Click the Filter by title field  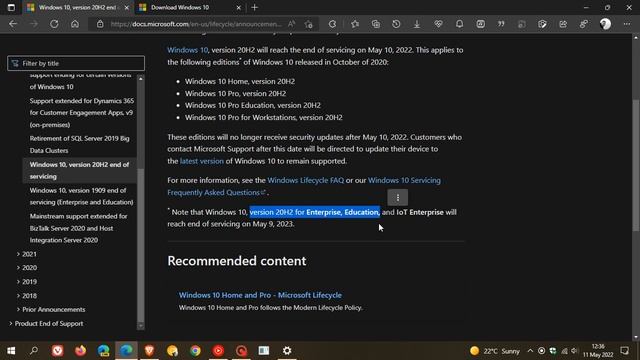[x=76, y=63]
